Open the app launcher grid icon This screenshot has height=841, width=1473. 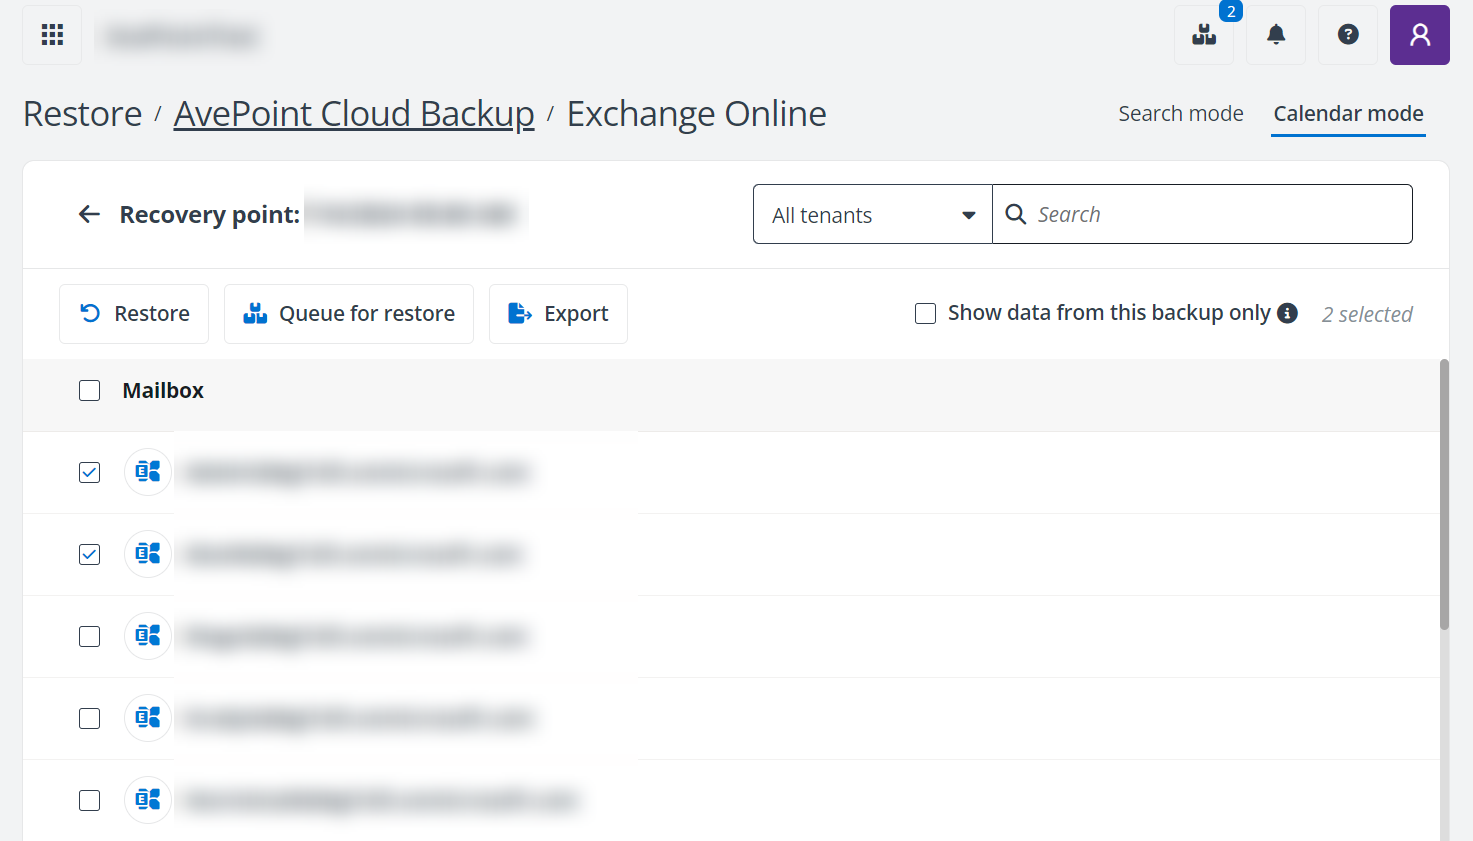[51, 34]
